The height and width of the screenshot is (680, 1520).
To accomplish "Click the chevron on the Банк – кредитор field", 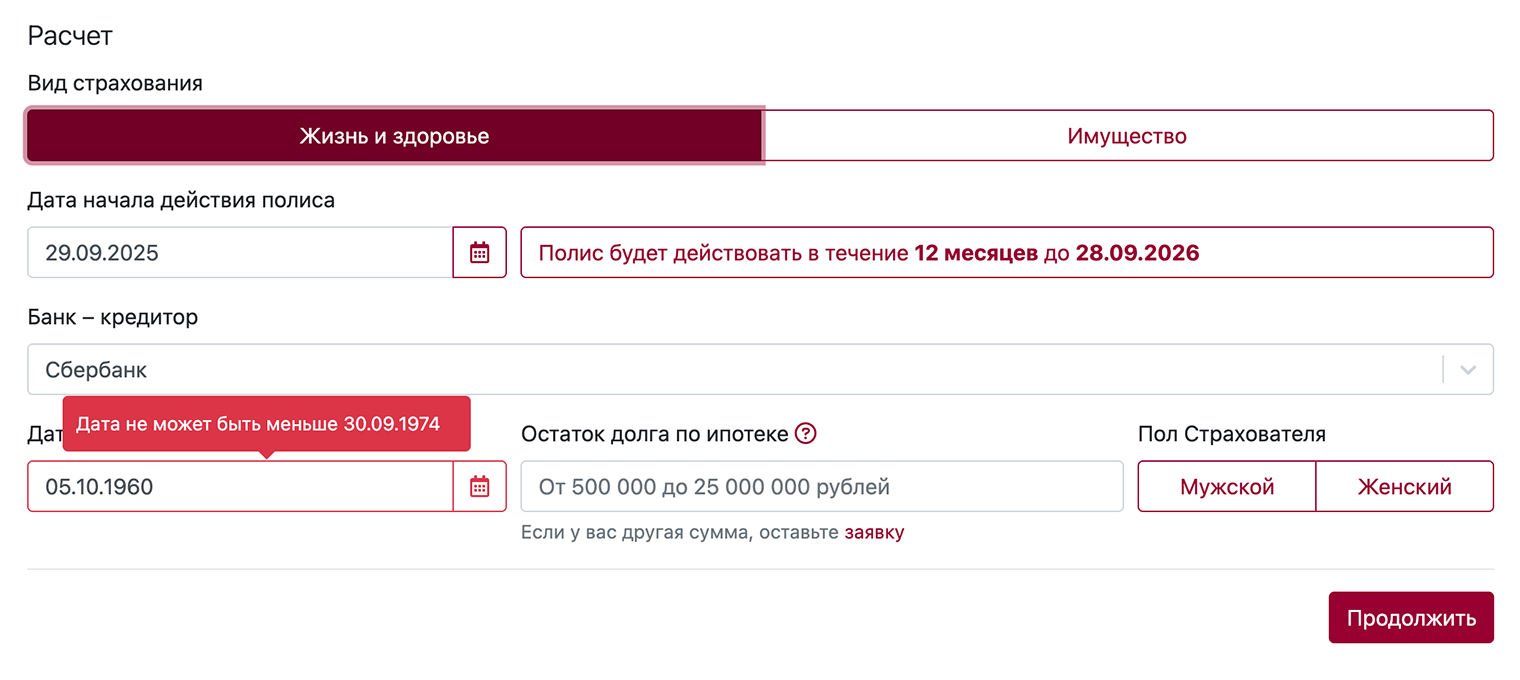I will click(x=1467, y=369).
